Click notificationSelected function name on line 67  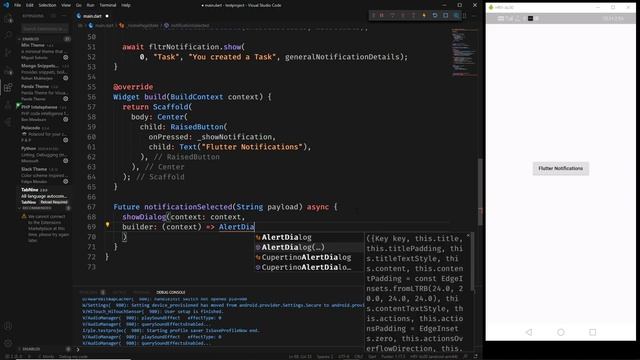pyautogui.click(x=188, y=207)
